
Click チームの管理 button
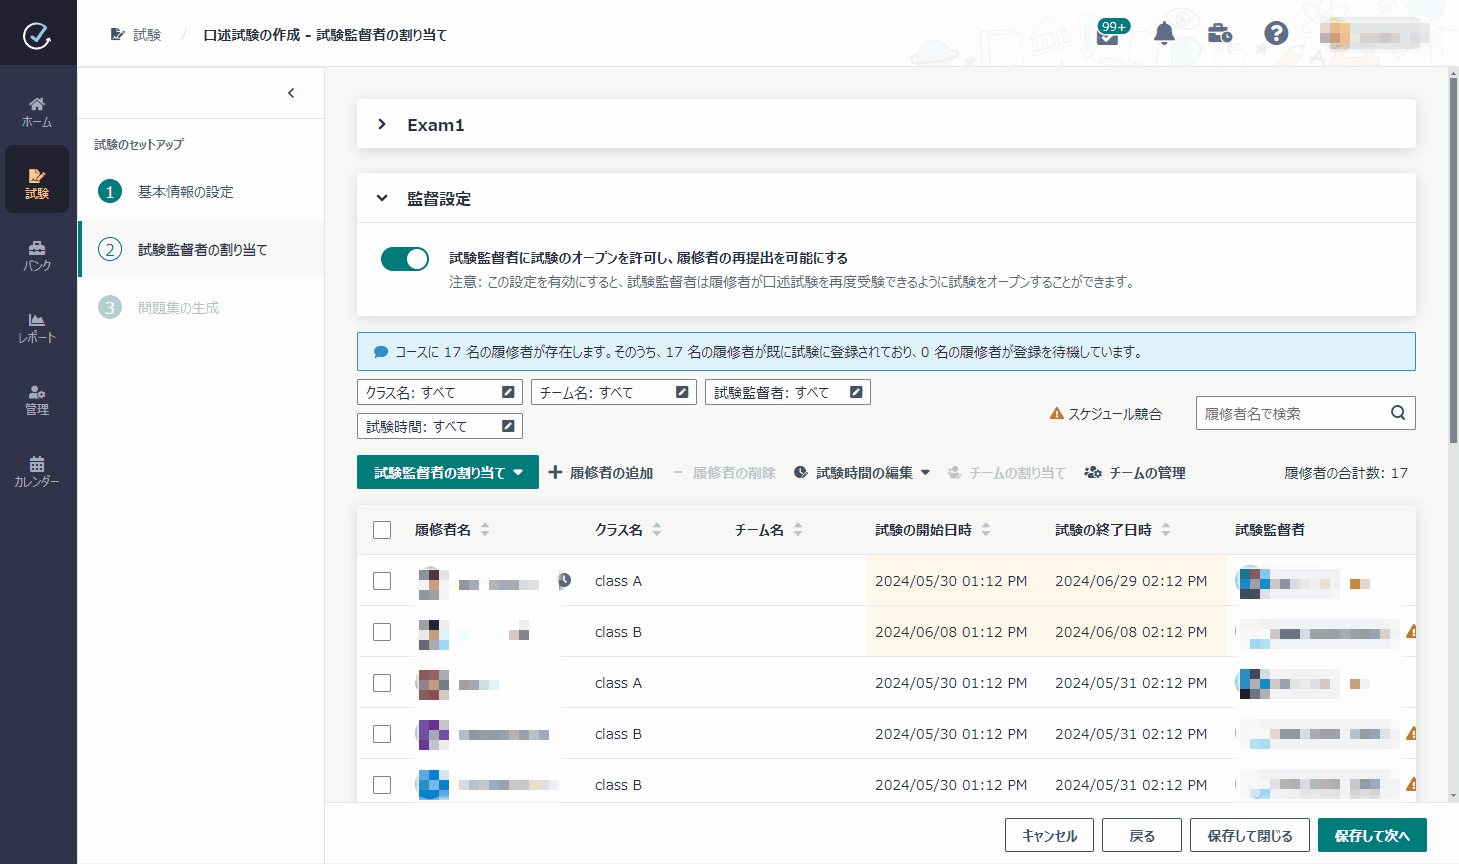(1135, 472)
